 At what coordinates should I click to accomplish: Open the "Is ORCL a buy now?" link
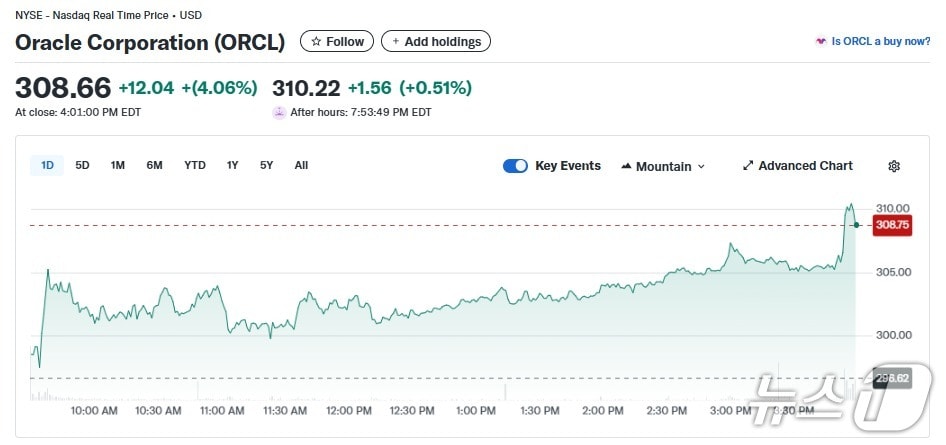[881, 42]
